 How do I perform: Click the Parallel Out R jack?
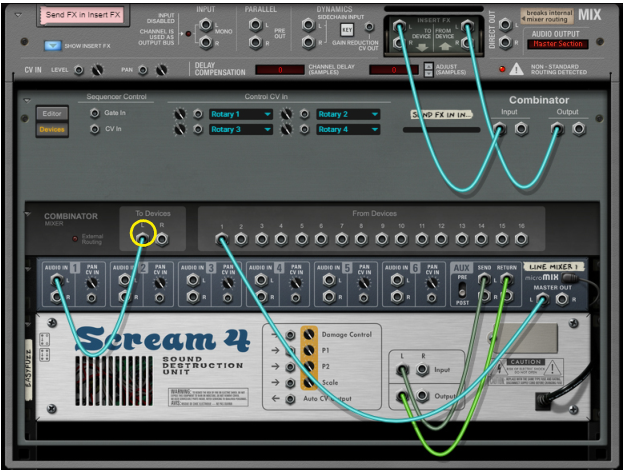pos(255,42)
